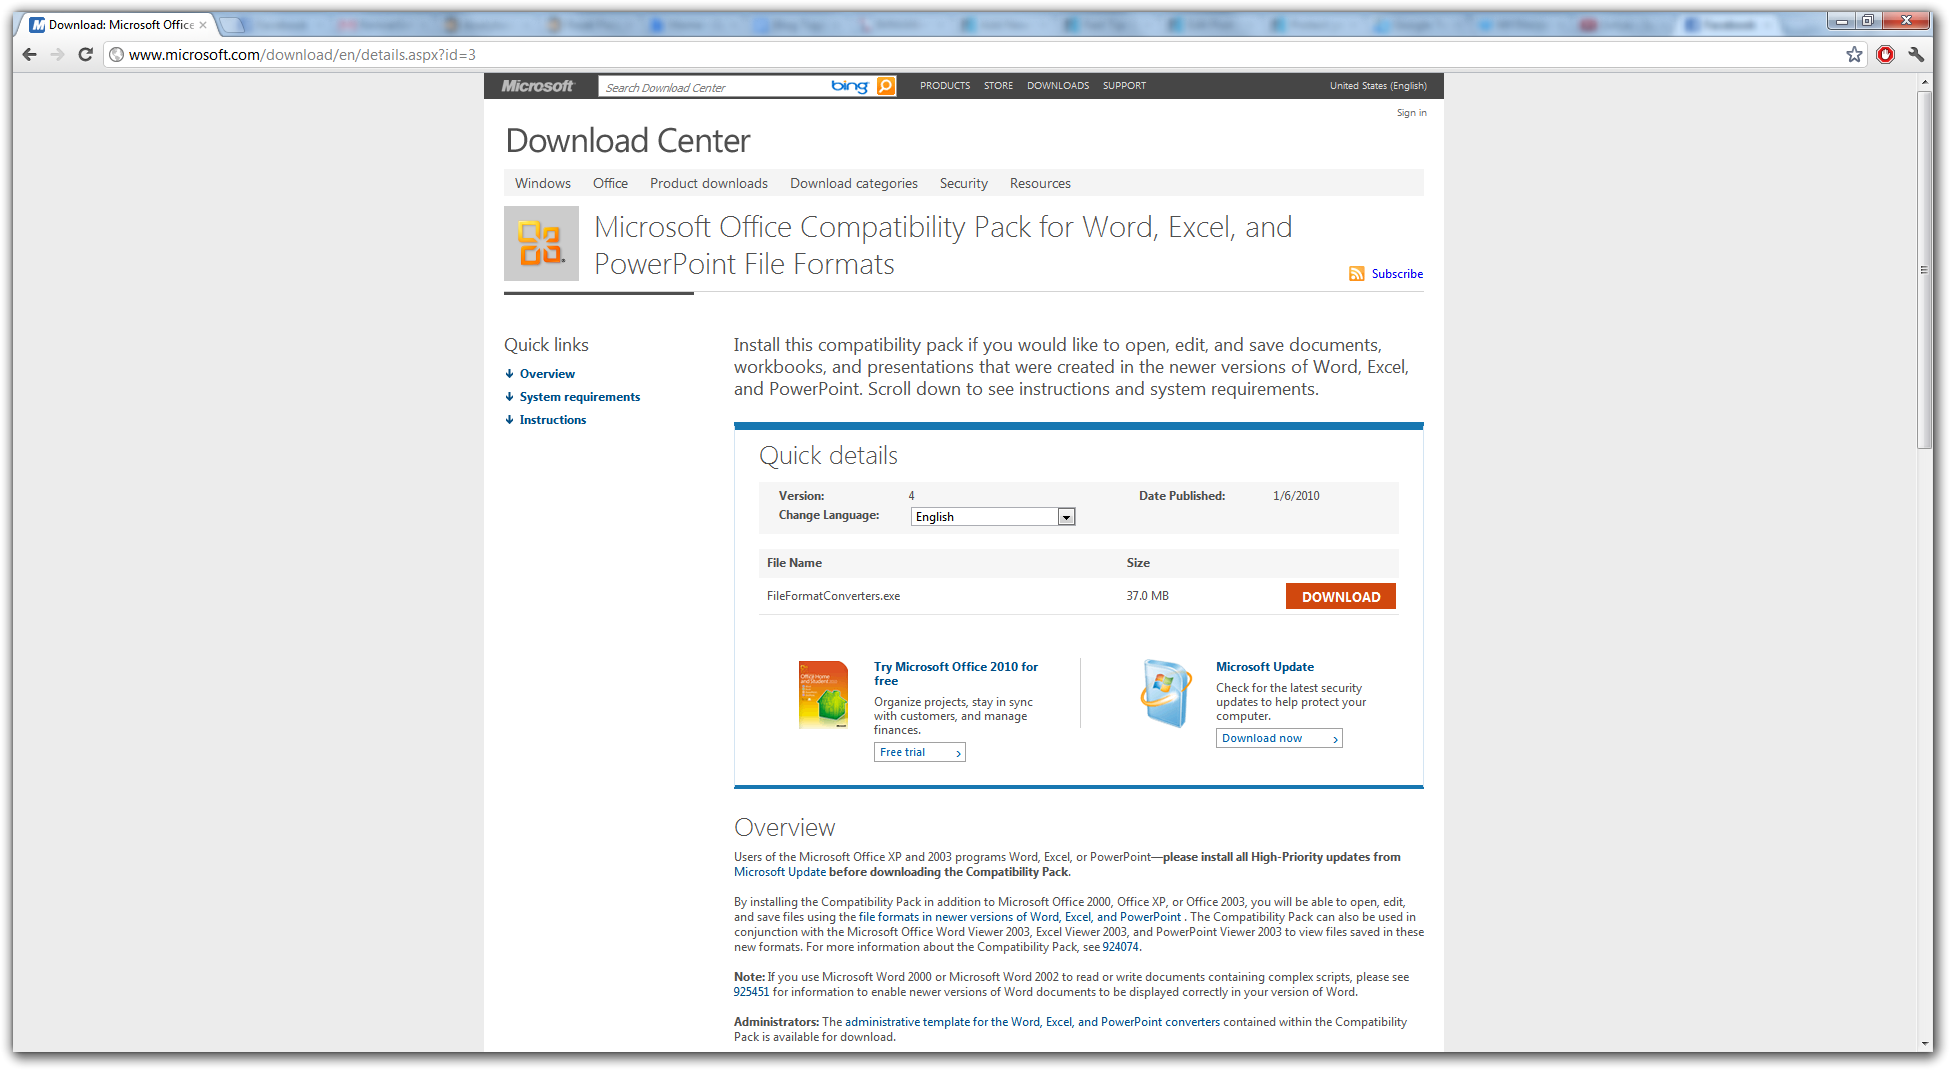Select the Resources tab
The height and width of the screenshot is (1071, 1950).
(x=1040, y=183)
